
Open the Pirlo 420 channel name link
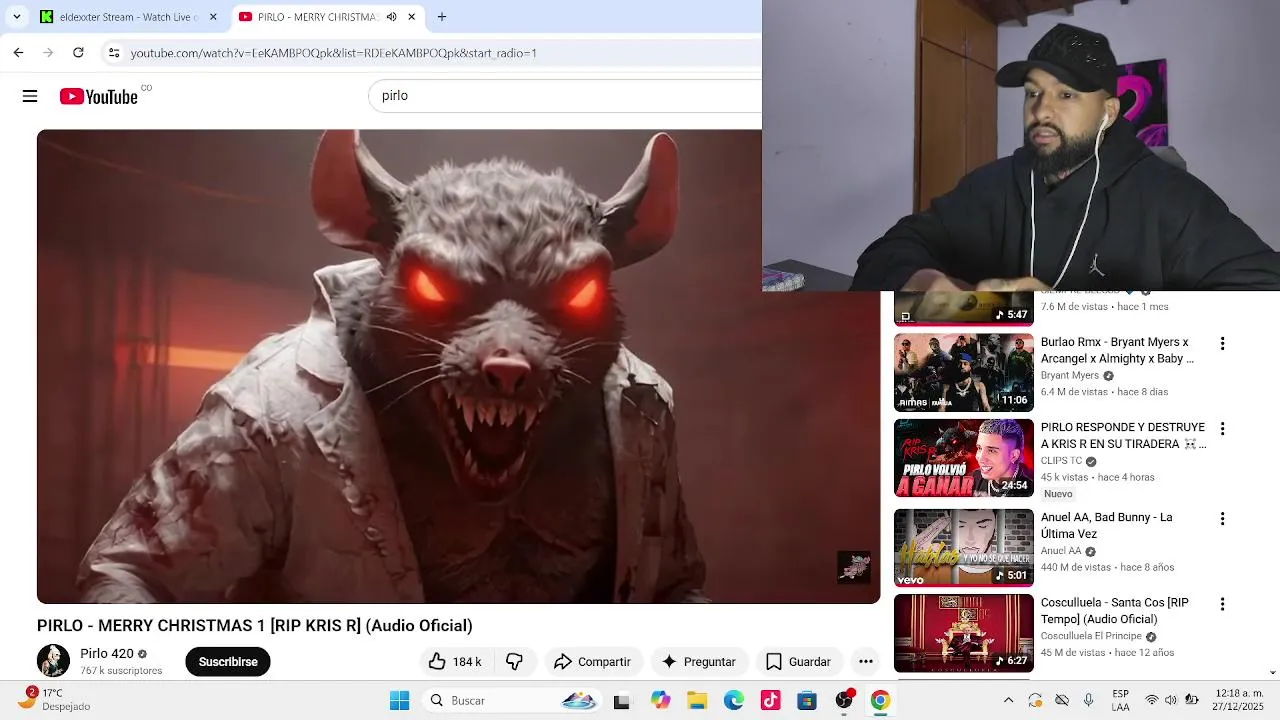[107, 654]
